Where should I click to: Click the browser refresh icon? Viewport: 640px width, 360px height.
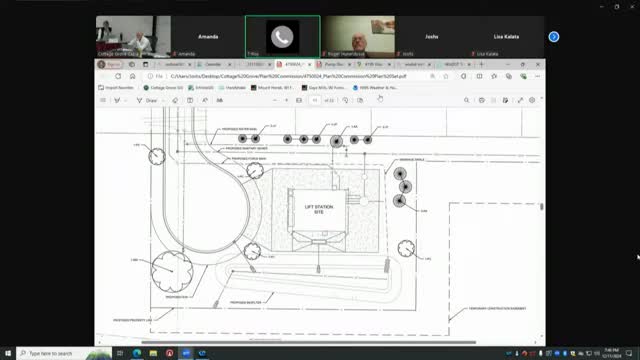(118, 76)
